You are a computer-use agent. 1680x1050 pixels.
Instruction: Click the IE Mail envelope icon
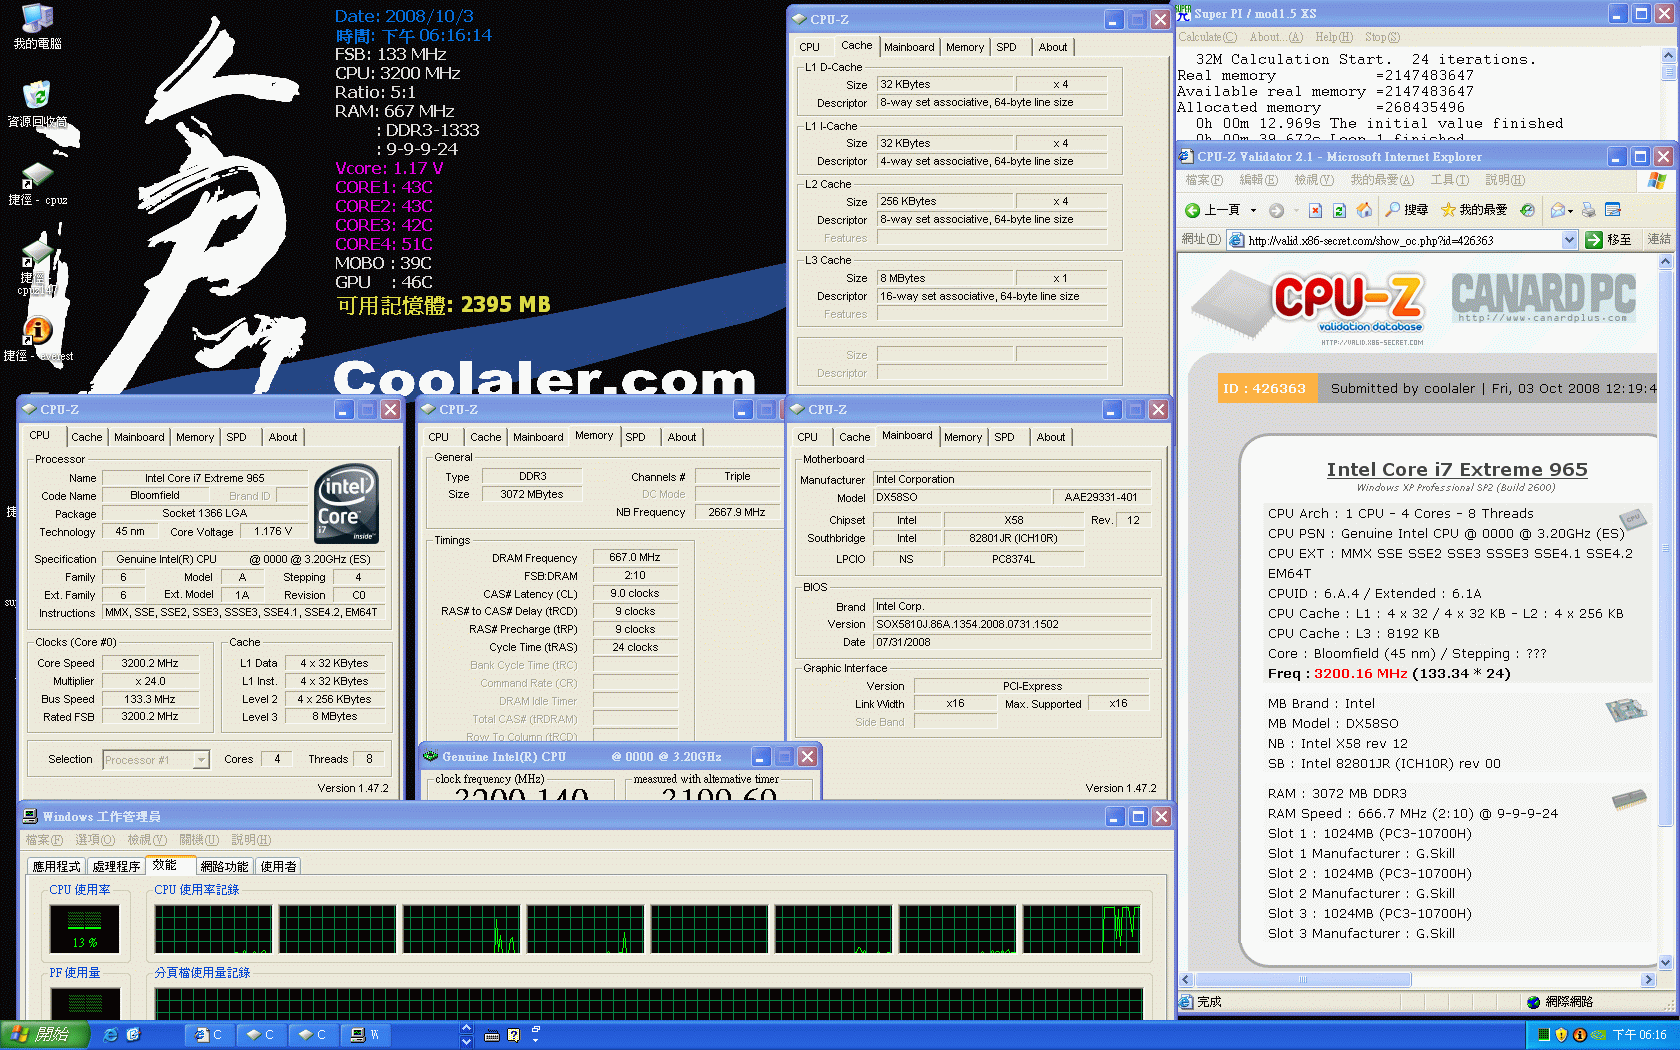(1557, 210)
